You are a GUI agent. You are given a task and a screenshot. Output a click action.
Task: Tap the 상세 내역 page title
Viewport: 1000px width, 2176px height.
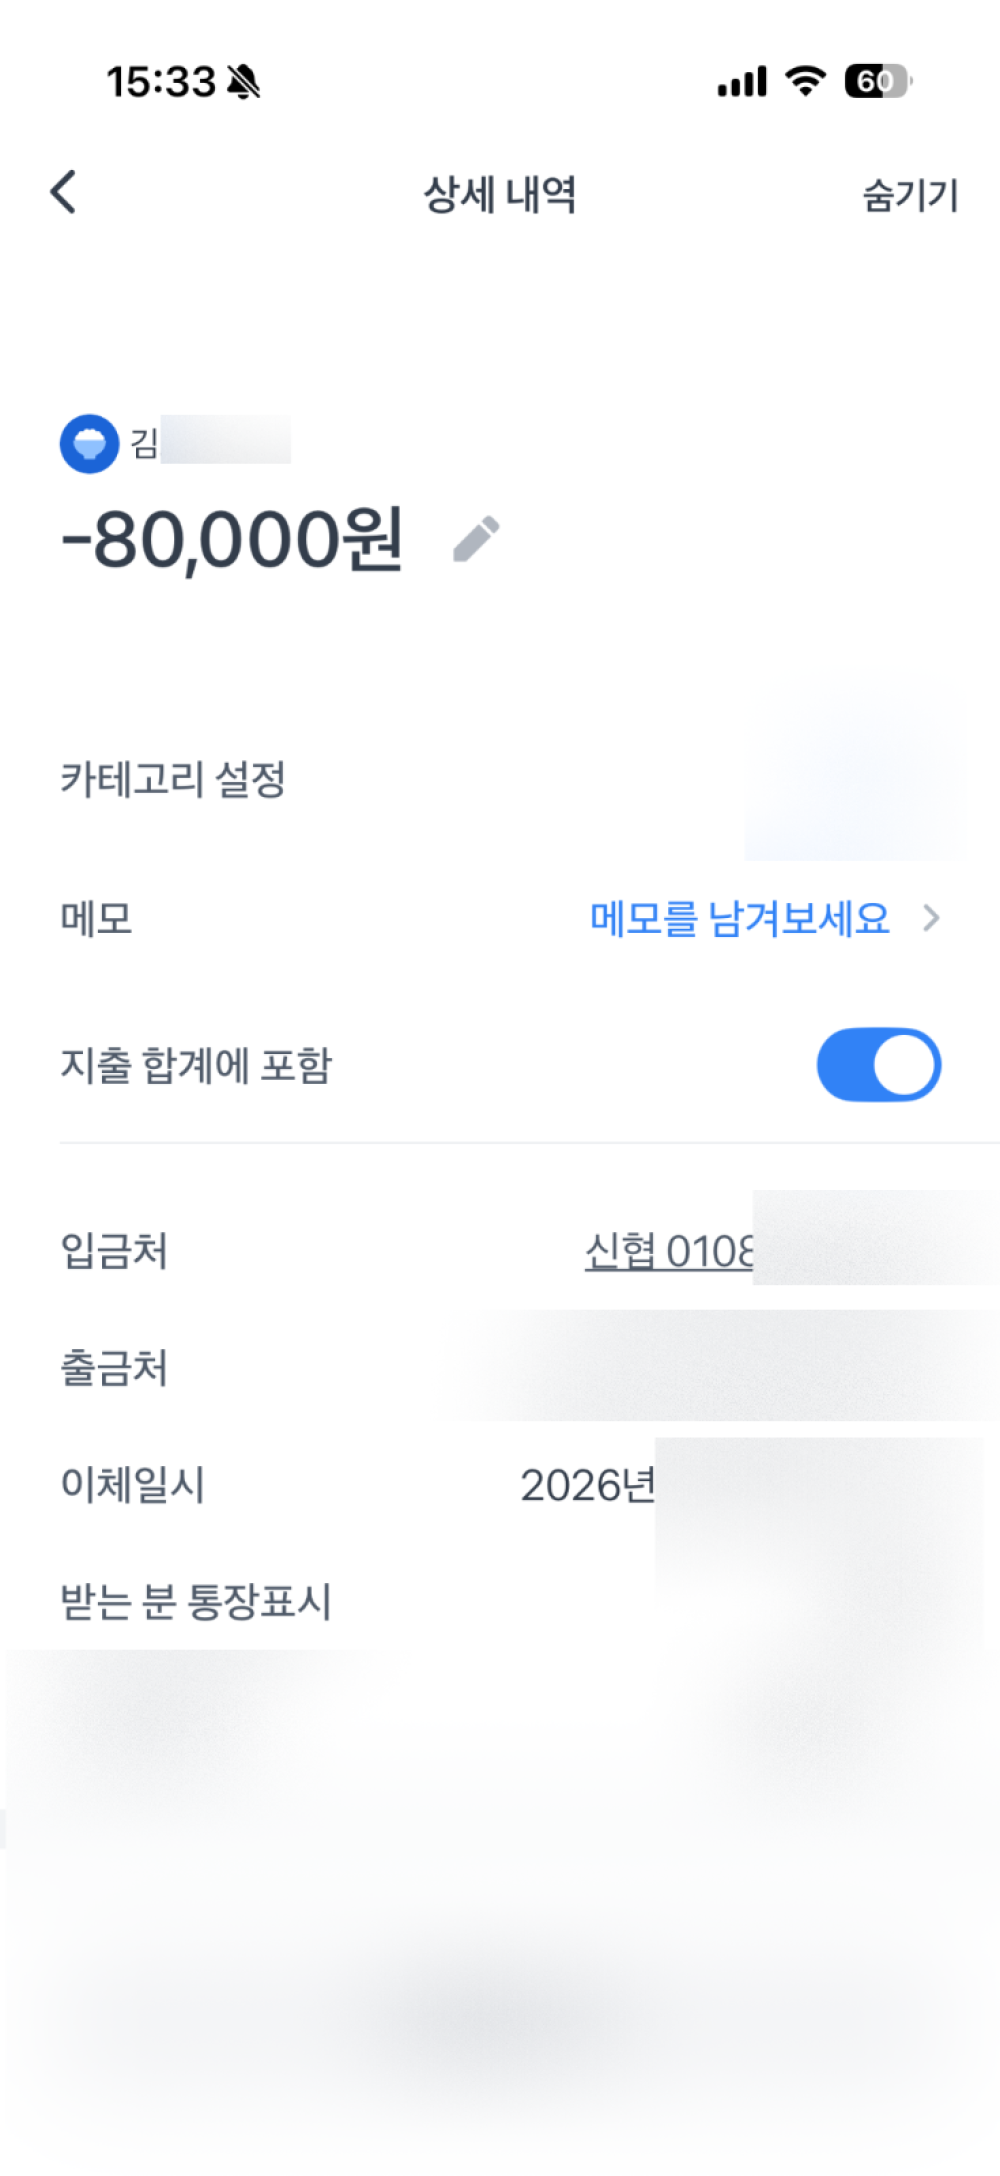[499, 194]
